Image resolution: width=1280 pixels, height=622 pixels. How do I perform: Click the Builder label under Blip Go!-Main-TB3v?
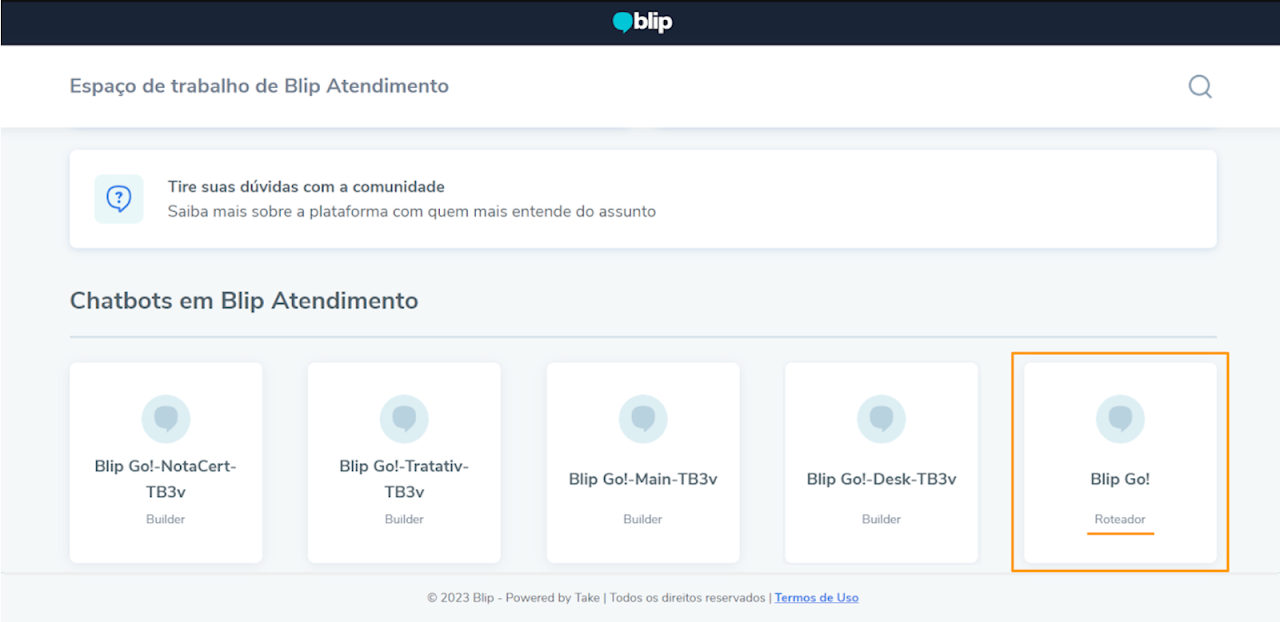tap(643, 519)
